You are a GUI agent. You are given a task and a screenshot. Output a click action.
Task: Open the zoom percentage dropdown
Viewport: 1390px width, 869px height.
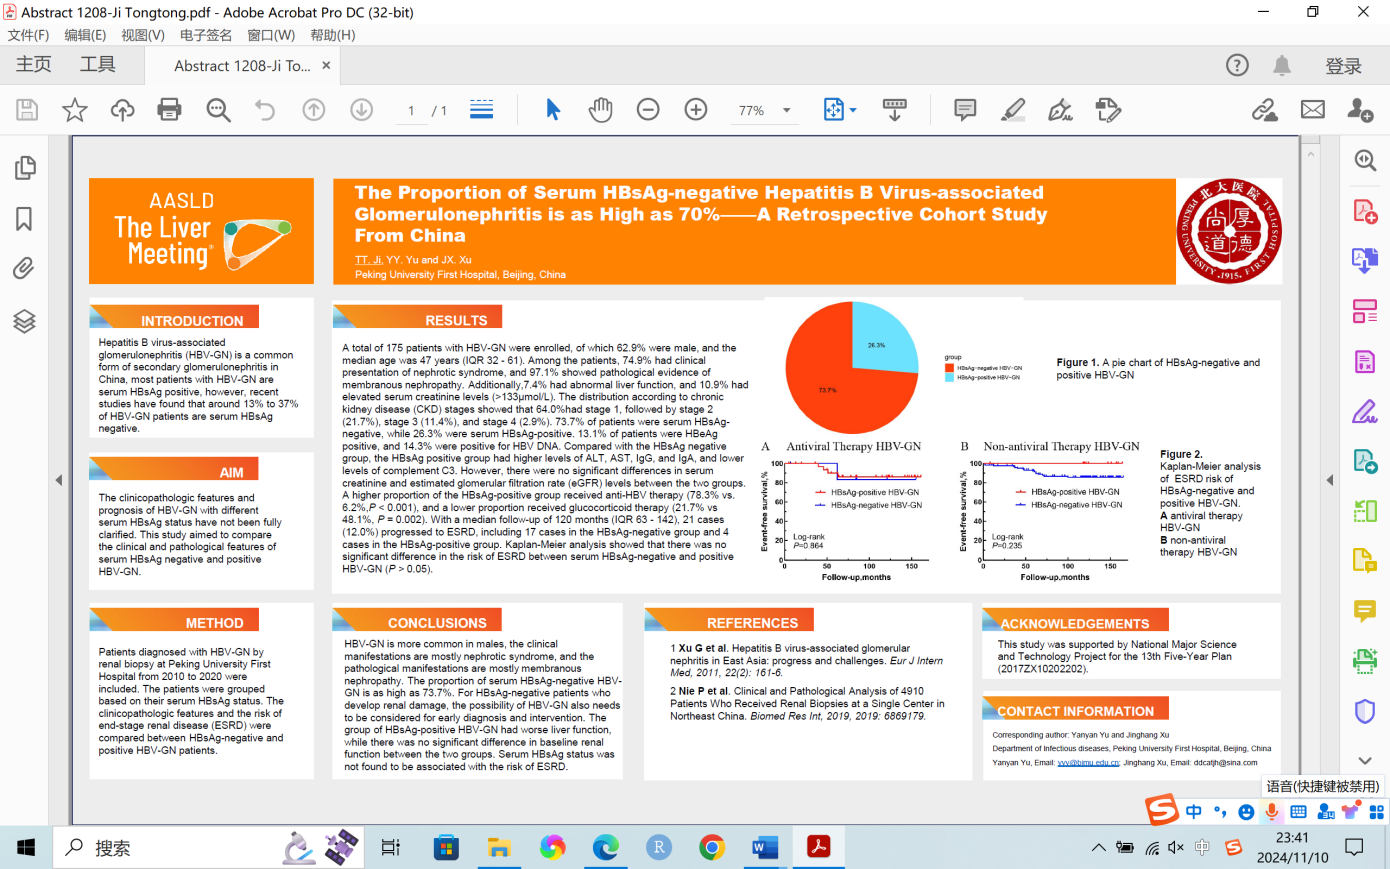[x=787, y=110]
